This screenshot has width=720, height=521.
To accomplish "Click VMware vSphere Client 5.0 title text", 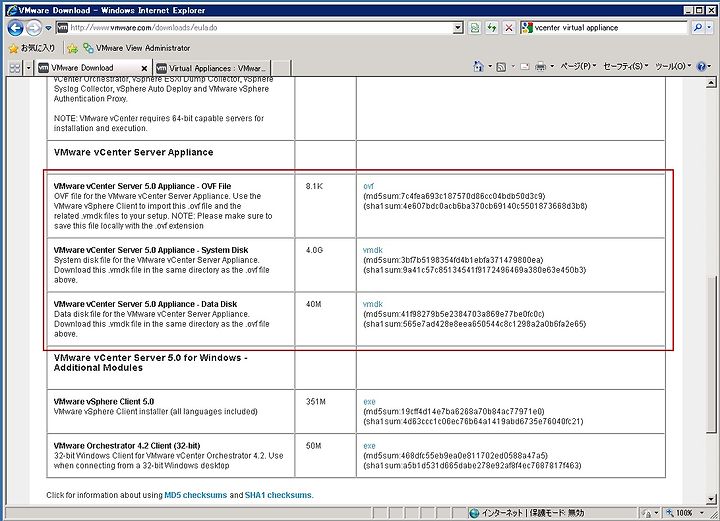I will tap(104, 401).
